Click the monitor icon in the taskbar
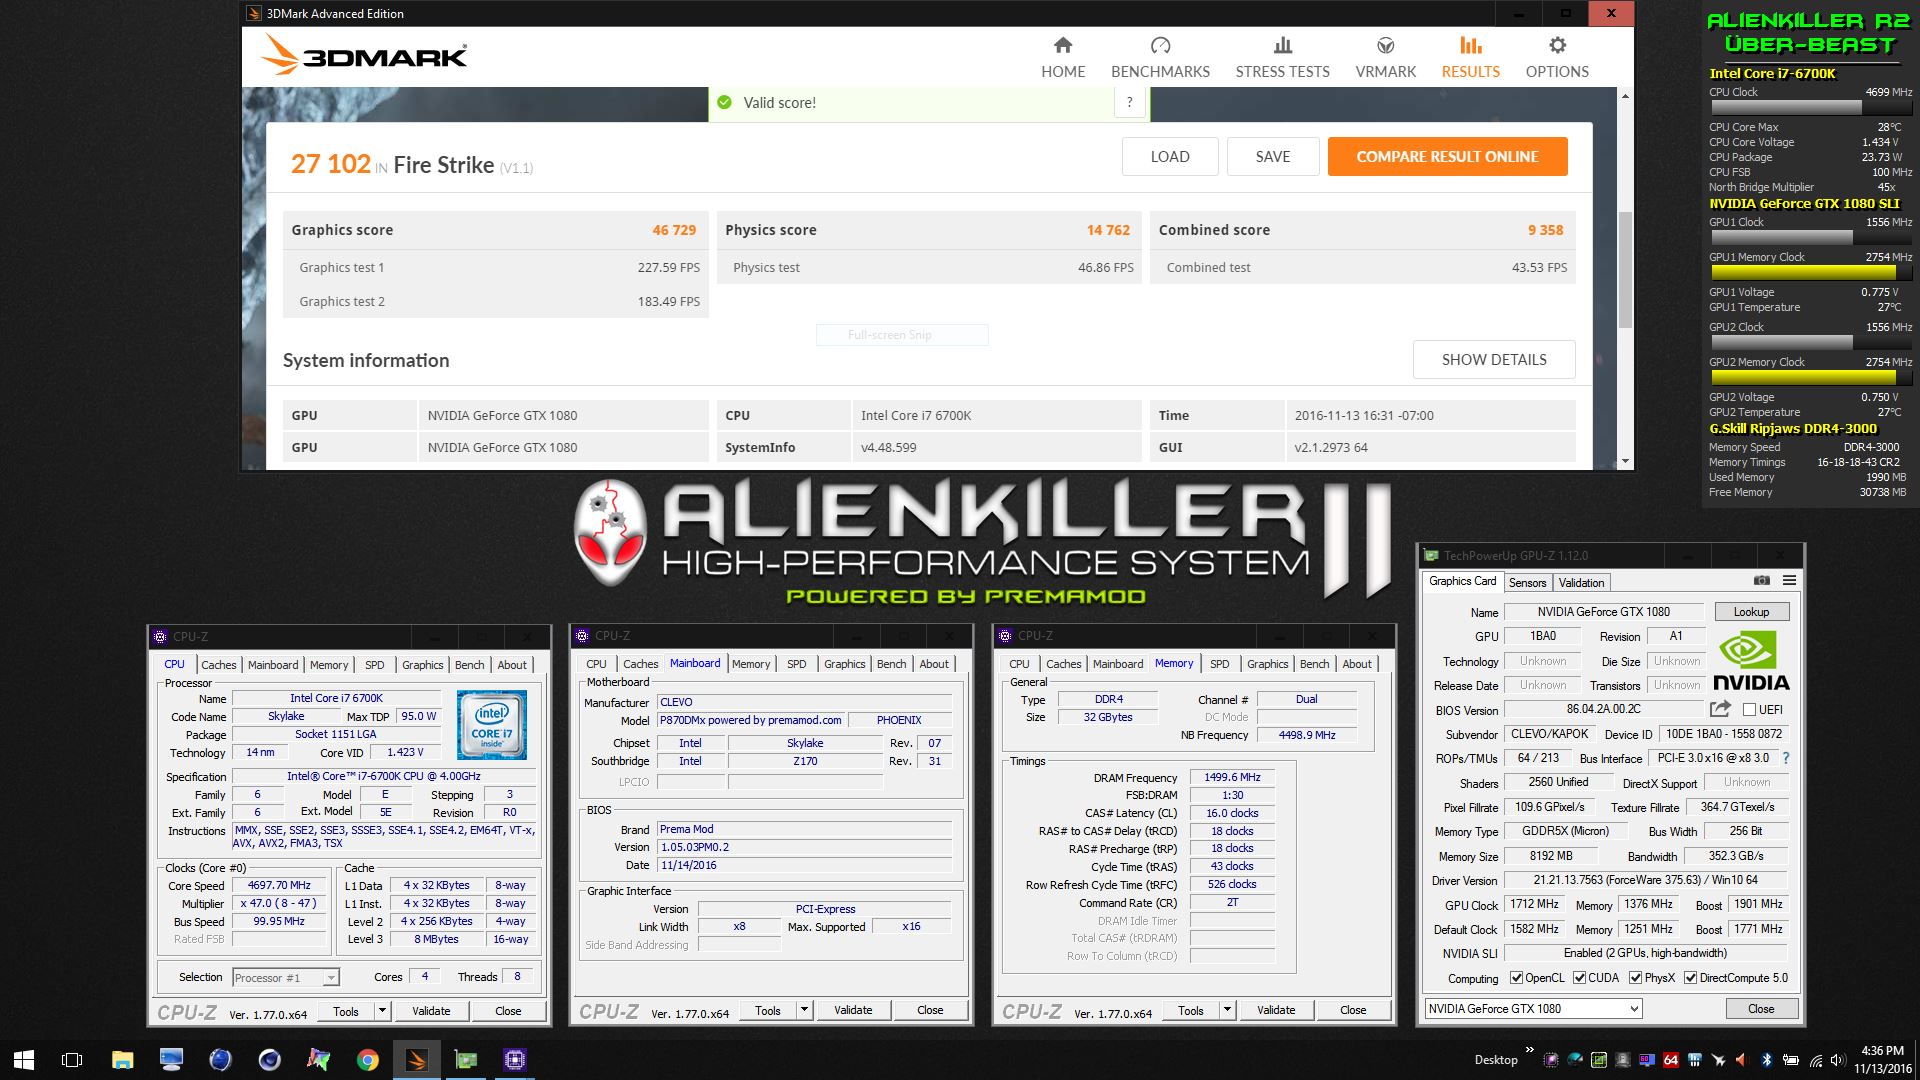Viewport: 1920px width, 1080px height. coord(171,1060)
